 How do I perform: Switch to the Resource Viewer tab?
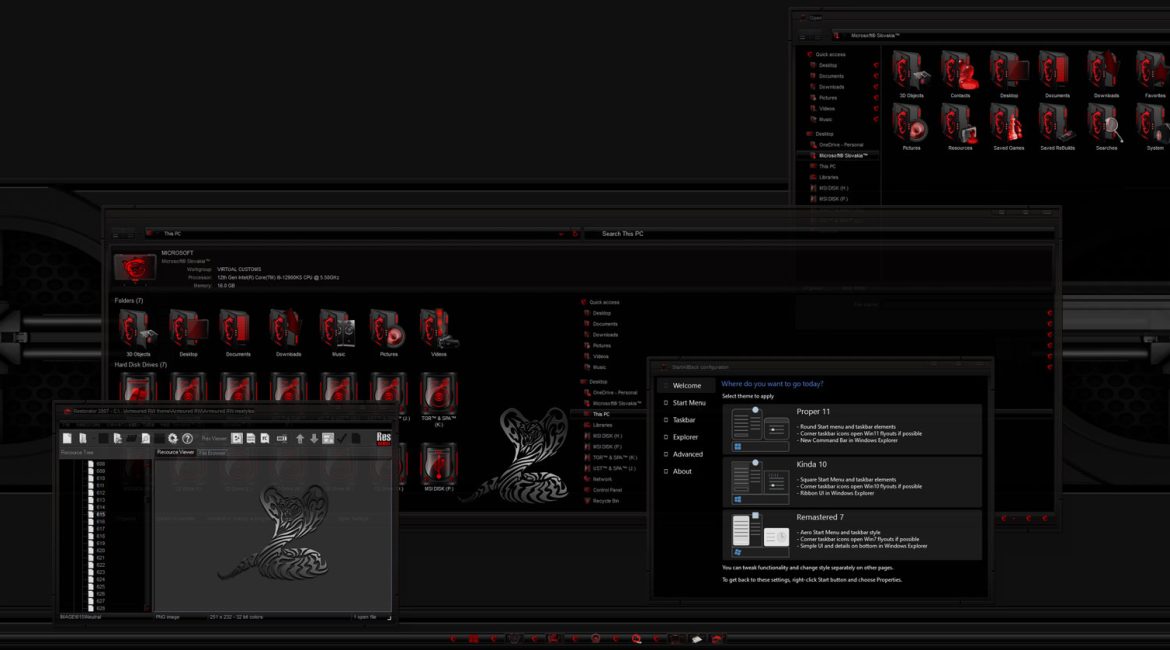click(175, 452)
